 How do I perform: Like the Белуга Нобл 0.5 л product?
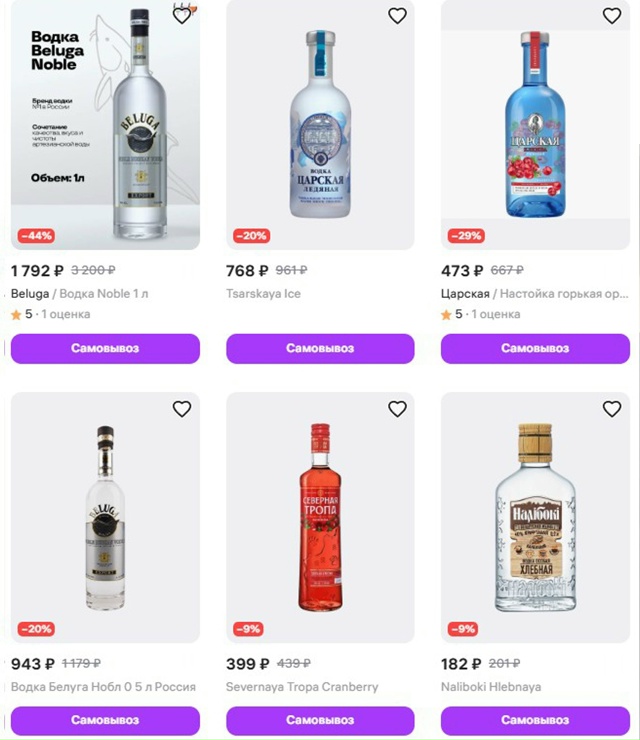pyautogui.click(x=182, y=409)
